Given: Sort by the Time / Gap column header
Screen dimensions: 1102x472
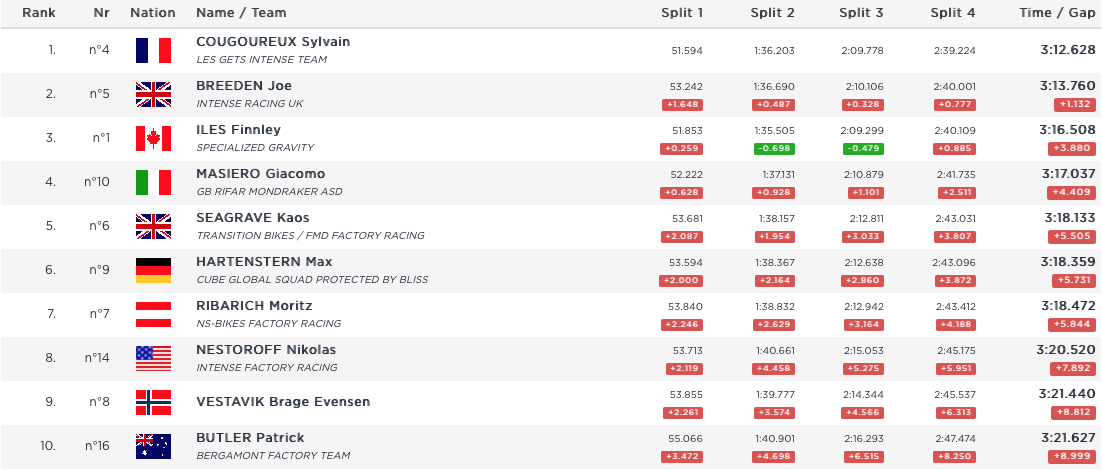Looking at the screenshot, I should coord(1057,13).
